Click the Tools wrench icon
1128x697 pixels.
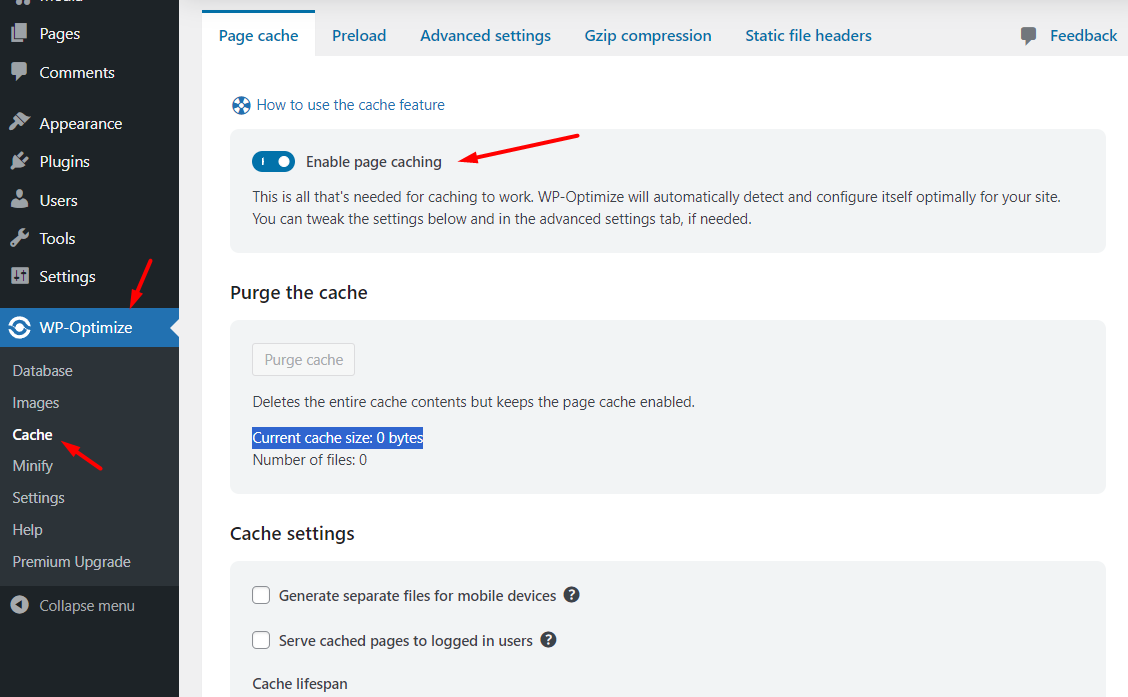[19, 238]
